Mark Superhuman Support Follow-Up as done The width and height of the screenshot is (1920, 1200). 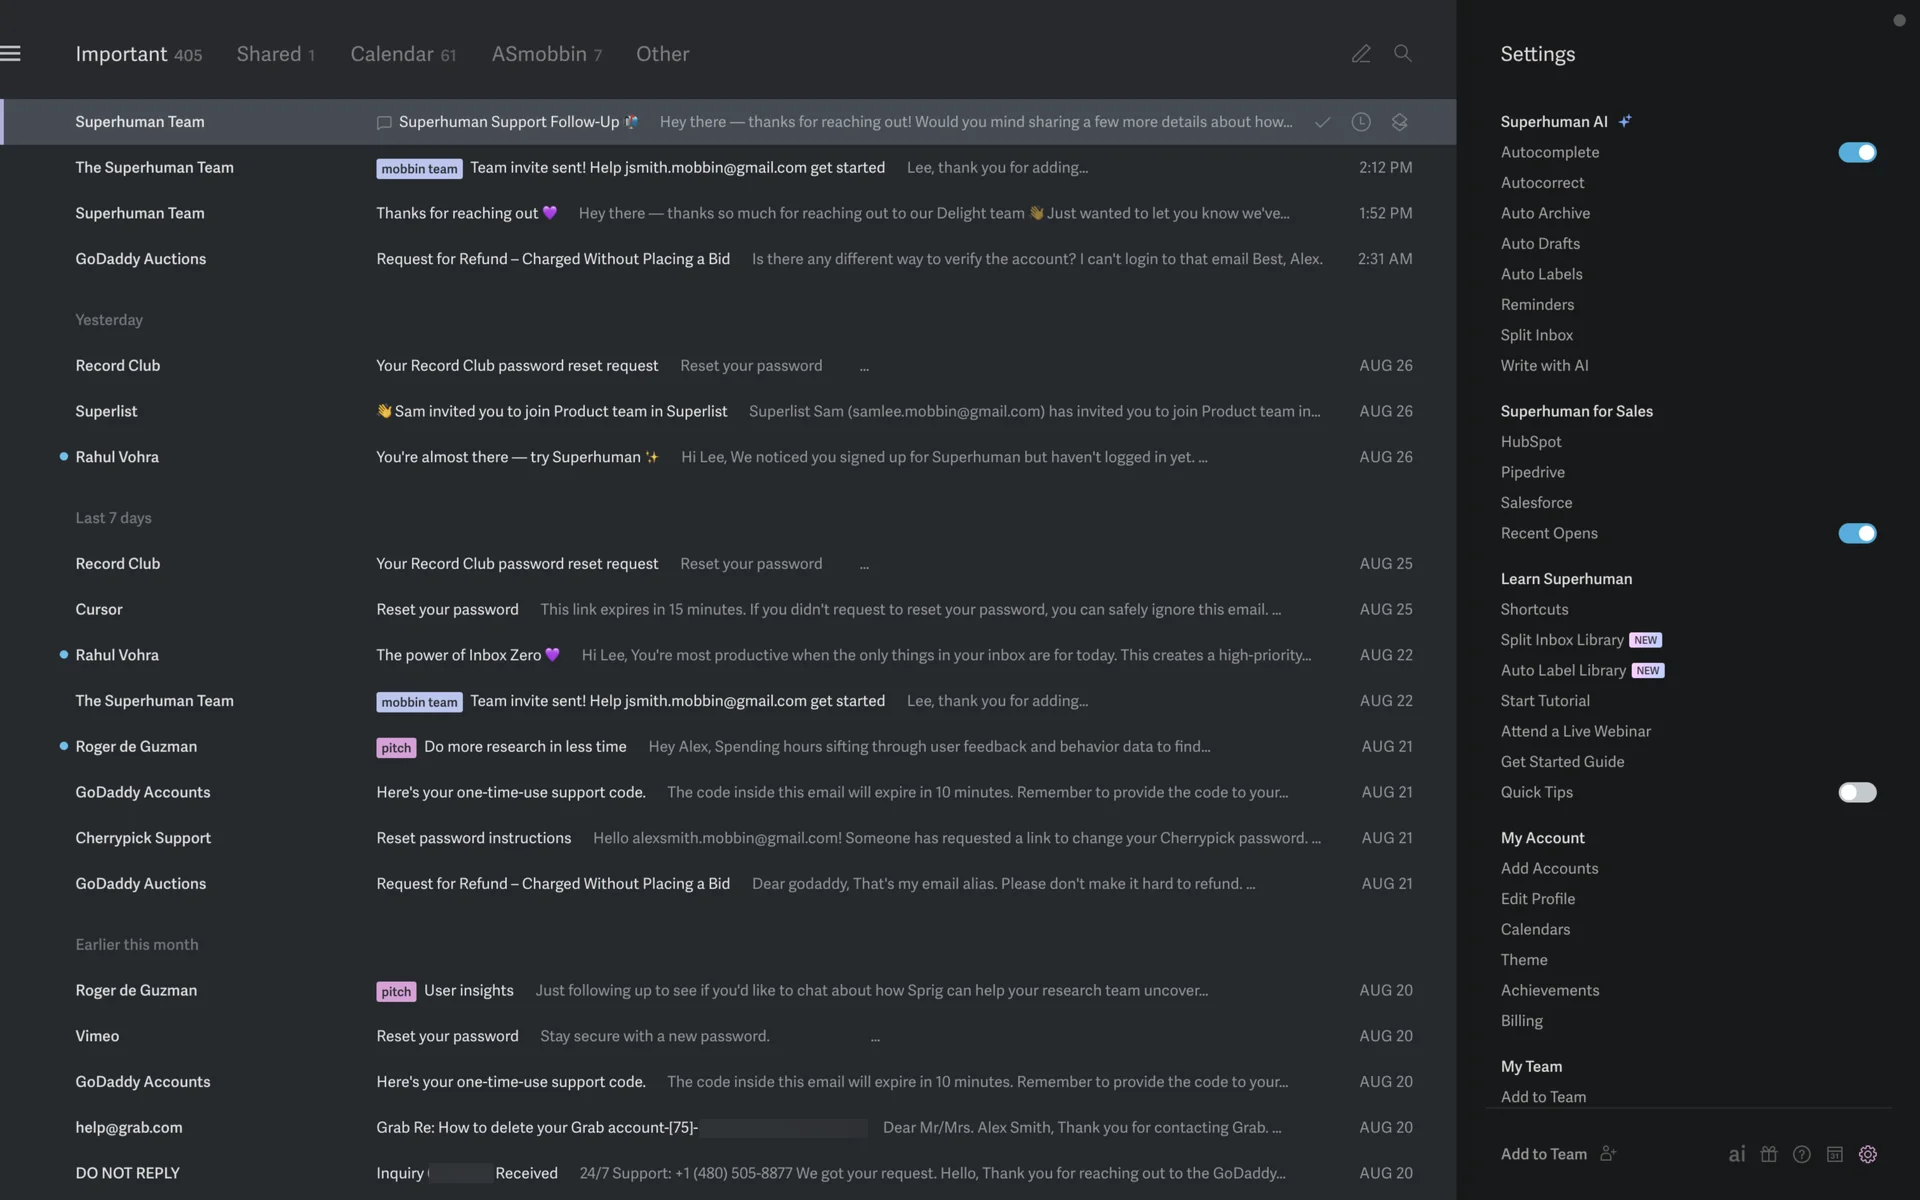[x=1322, y=122]
